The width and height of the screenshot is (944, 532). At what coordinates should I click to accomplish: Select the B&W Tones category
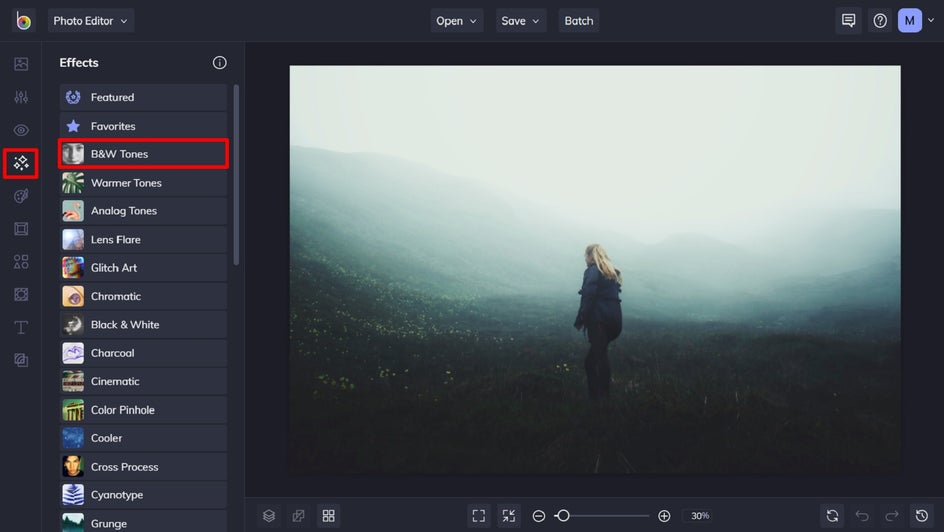click(143, 154)
